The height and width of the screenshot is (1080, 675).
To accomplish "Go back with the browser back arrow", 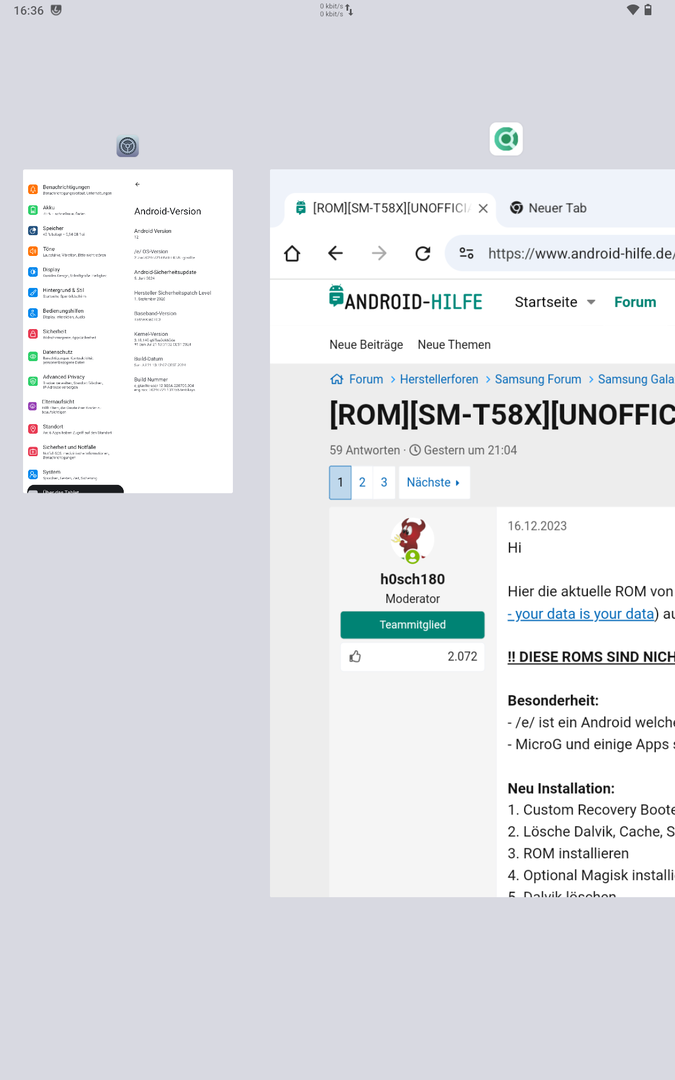I will click(335, 253).
